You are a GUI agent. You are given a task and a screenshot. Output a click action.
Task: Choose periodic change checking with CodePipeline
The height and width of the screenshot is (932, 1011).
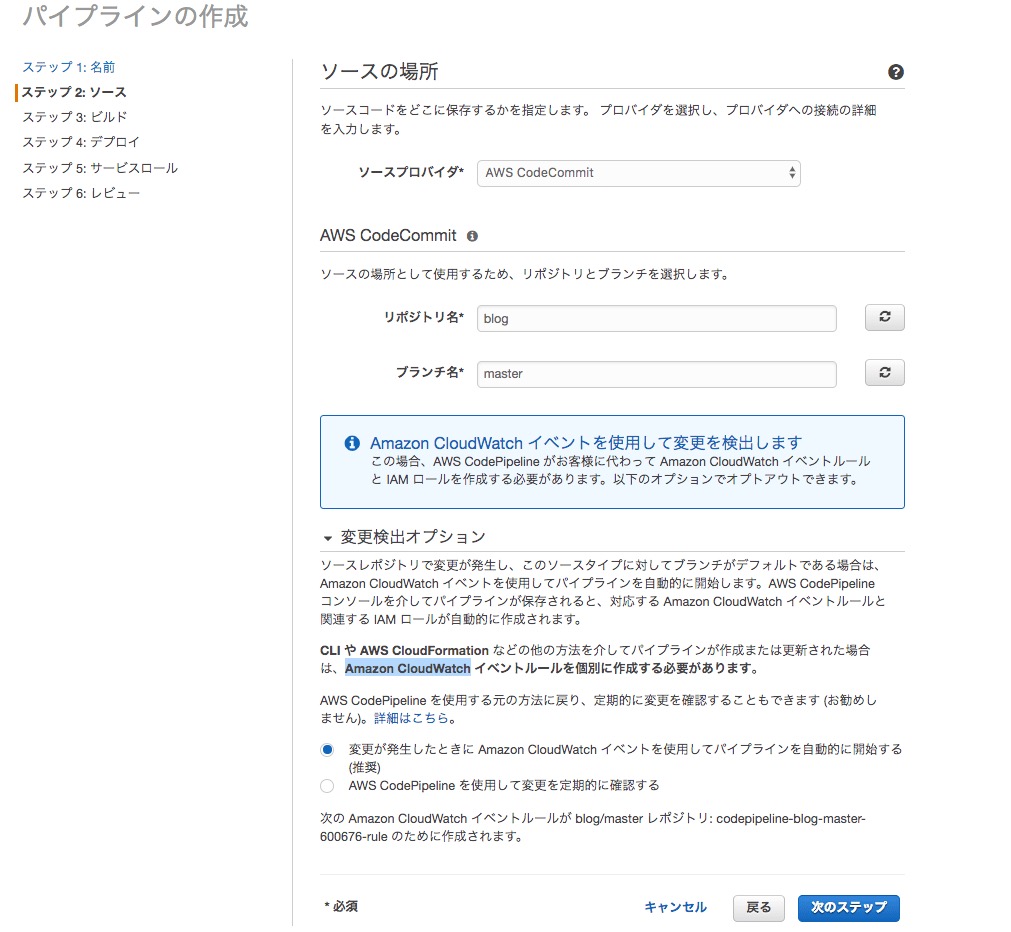click(328, 786)
